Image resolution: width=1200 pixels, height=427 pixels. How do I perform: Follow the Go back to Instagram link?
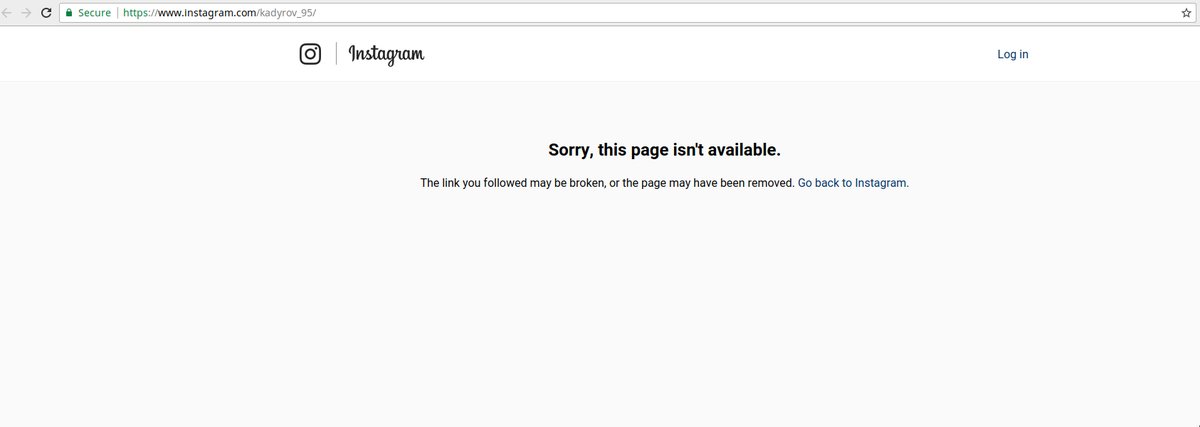click(x=853, y=183)
